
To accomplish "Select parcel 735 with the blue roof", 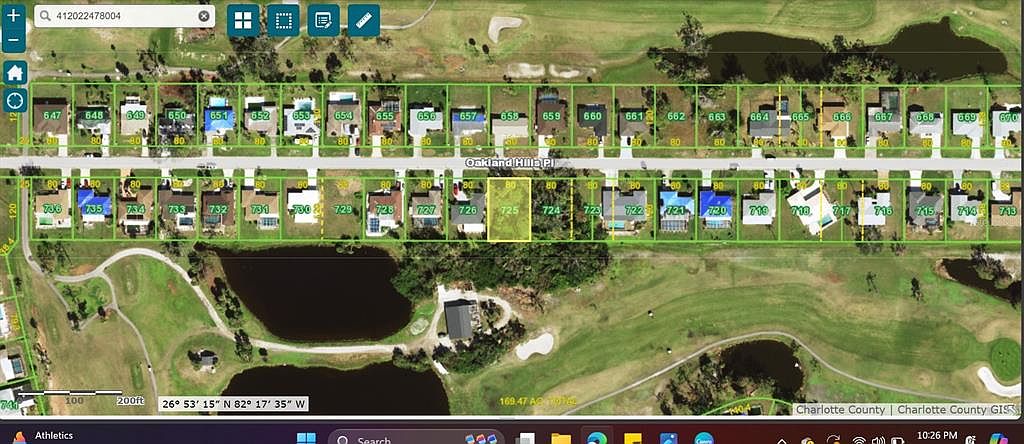I will tap(95, 208).
